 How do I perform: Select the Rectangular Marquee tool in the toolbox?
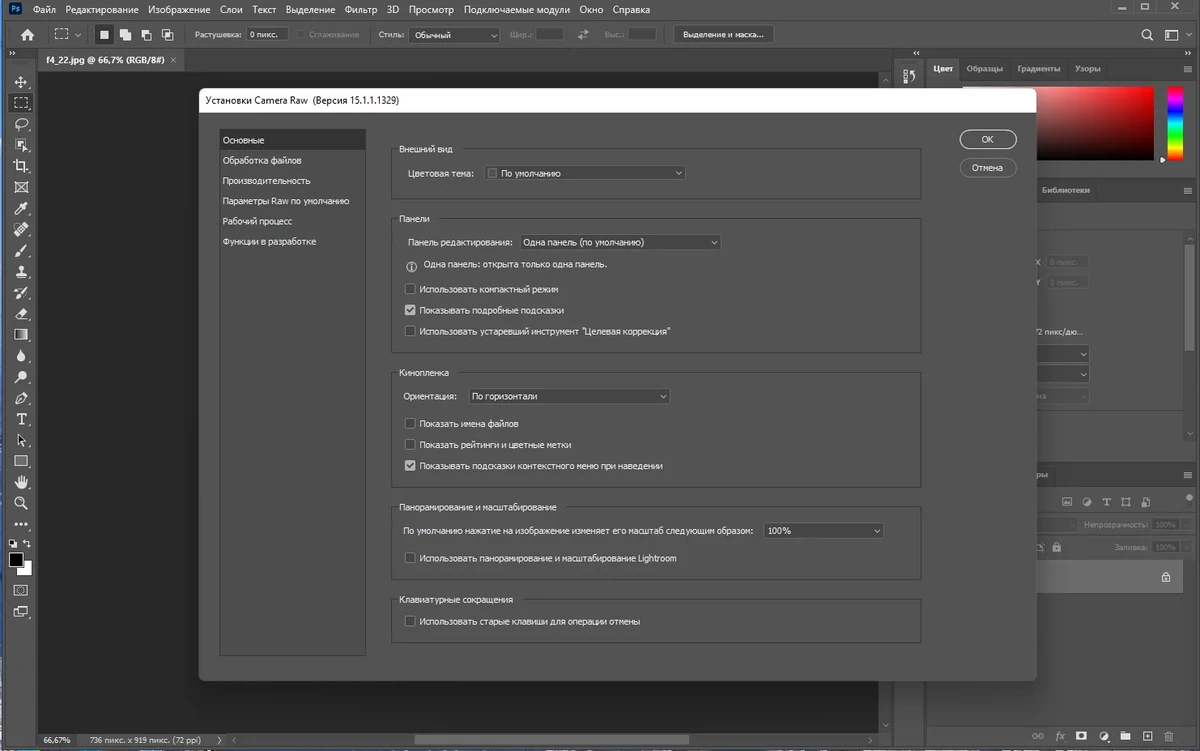(x=21, y=103)
